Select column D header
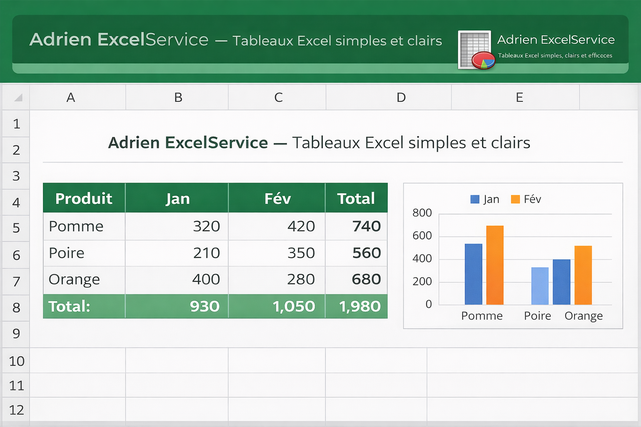Viewport: 641px width, 427px height. click(401, 97)
